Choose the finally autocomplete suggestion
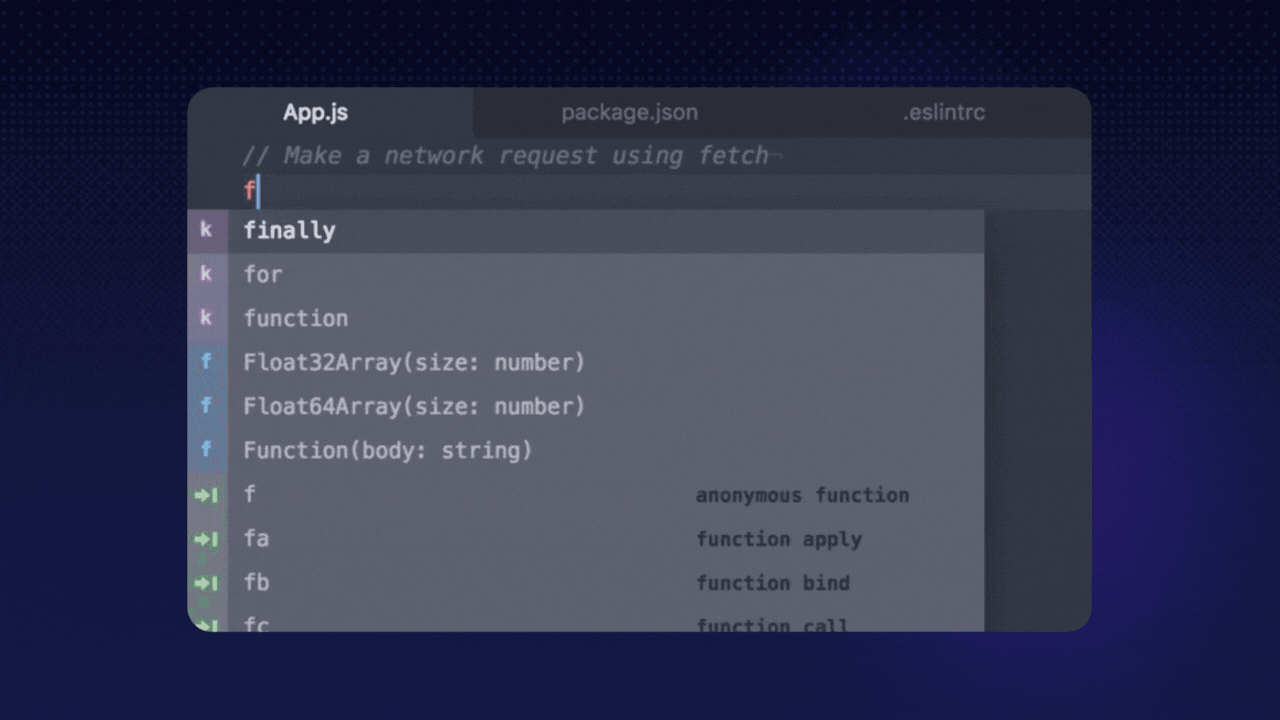 pyautogui.click(x=290, y=231)
